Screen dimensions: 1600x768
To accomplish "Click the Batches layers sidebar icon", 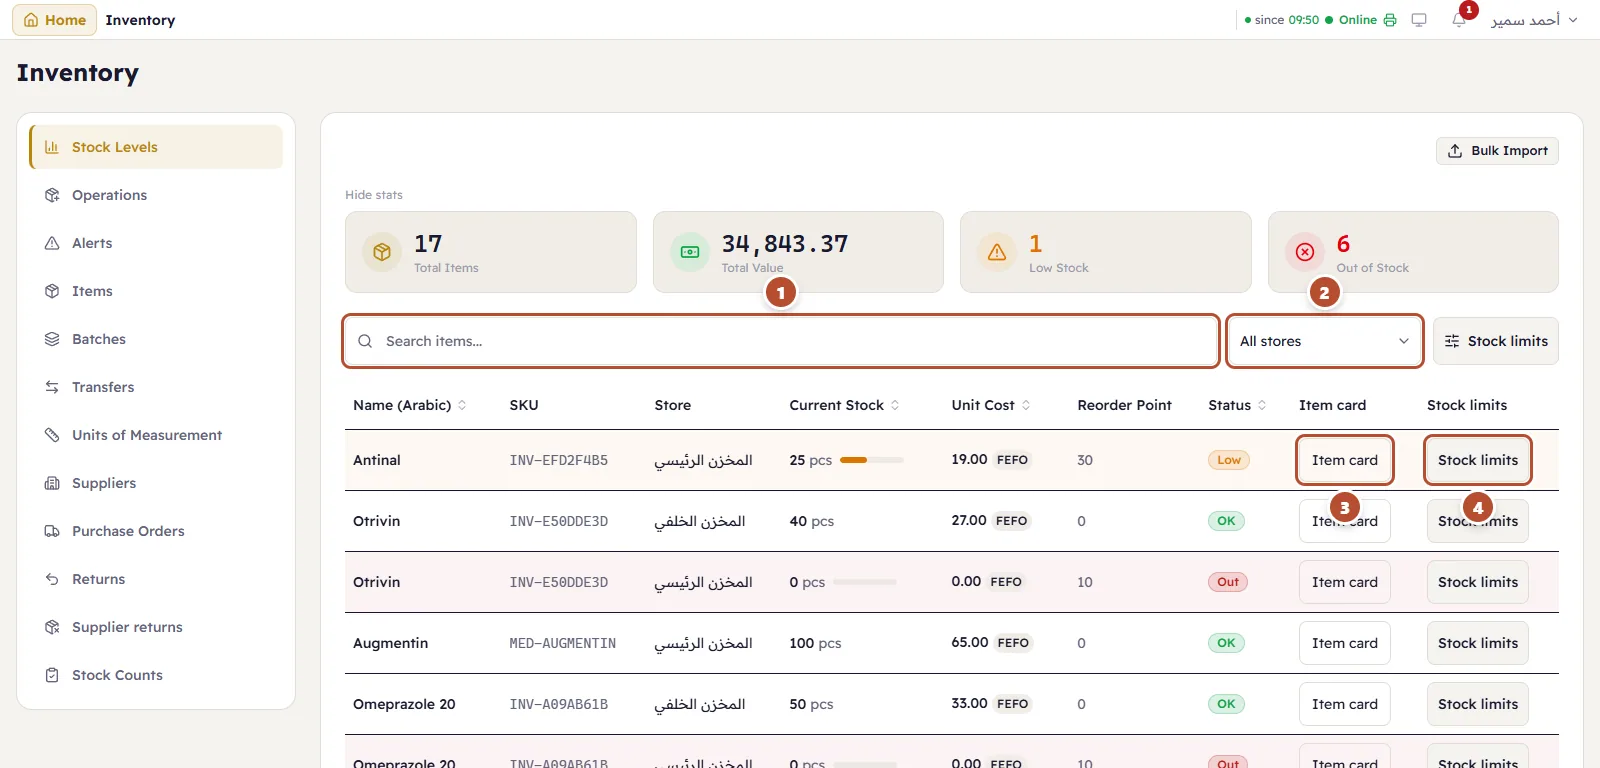I will pyautogui.click(x=52, y=339).
